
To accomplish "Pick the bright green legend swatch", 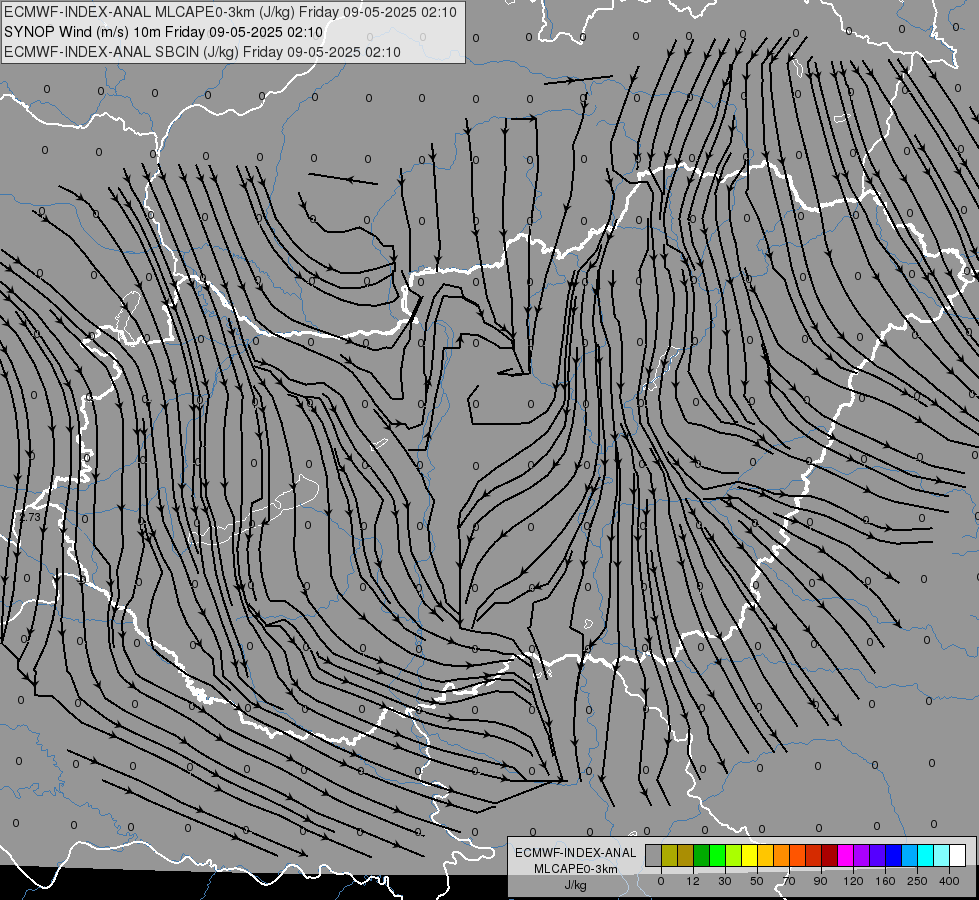I will pos(717,856).
